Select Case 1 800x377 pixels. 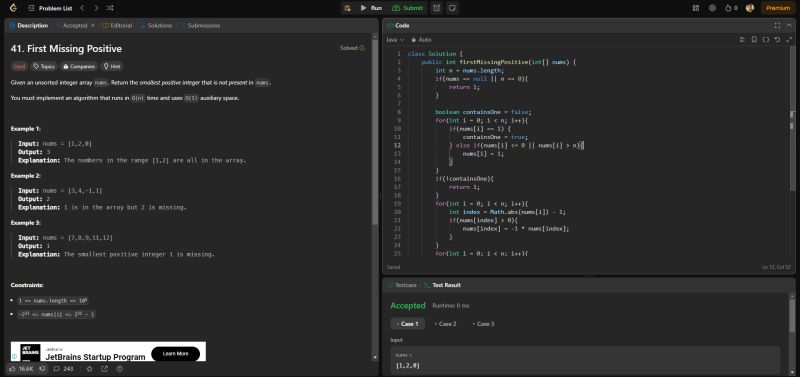click(408, 324)
